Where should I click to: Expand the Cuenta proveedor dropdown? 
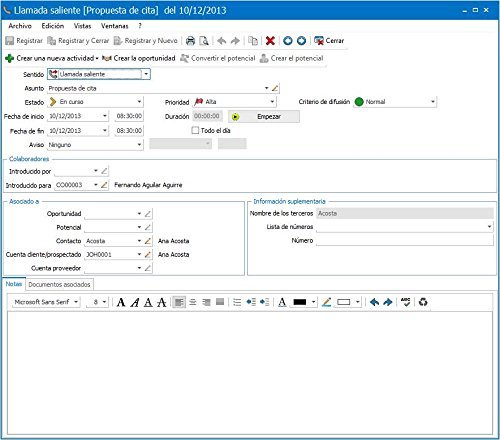click(x=139, y=268)
